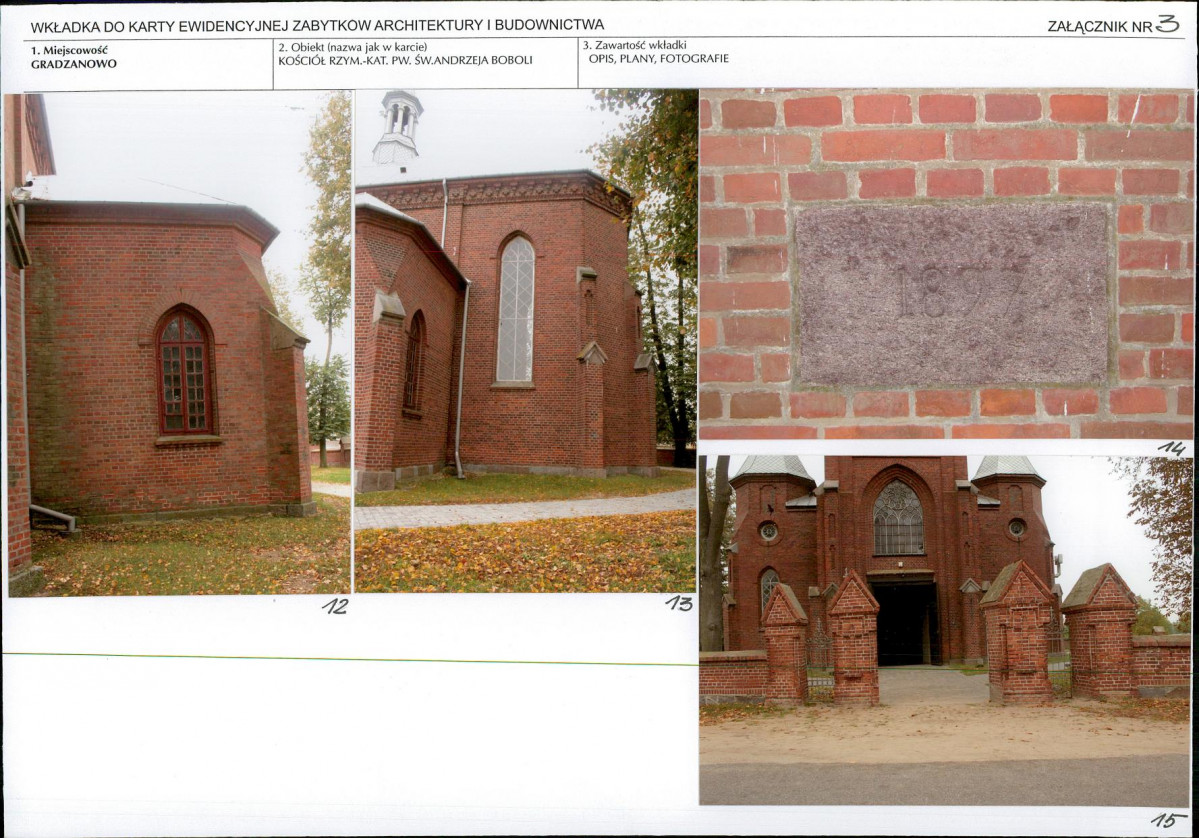1199x838 pixels.
Task: Click the '3. Zawartość wkładki' field label
Action: pyautogui.click(x=634, y=45)
